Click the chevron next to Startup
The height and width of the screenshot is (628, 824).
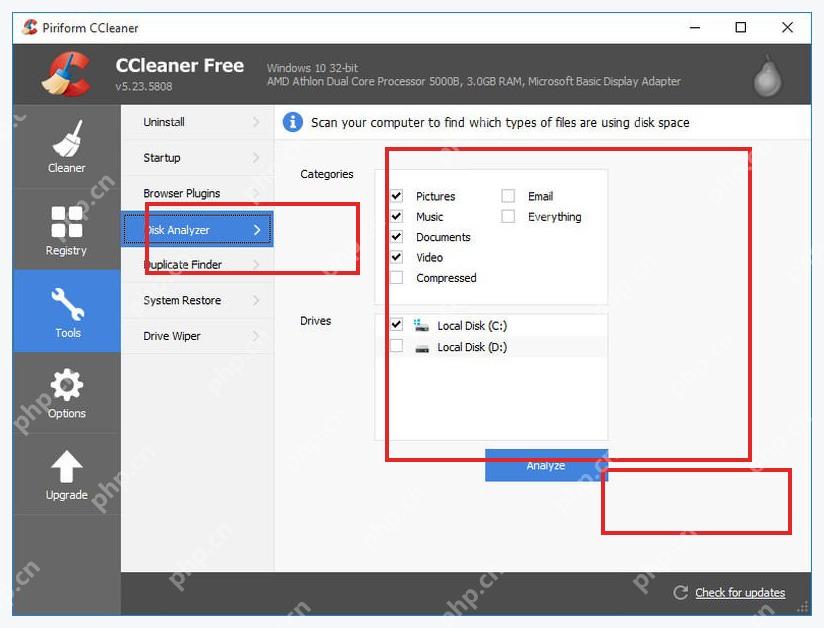[x=256, y=158]
